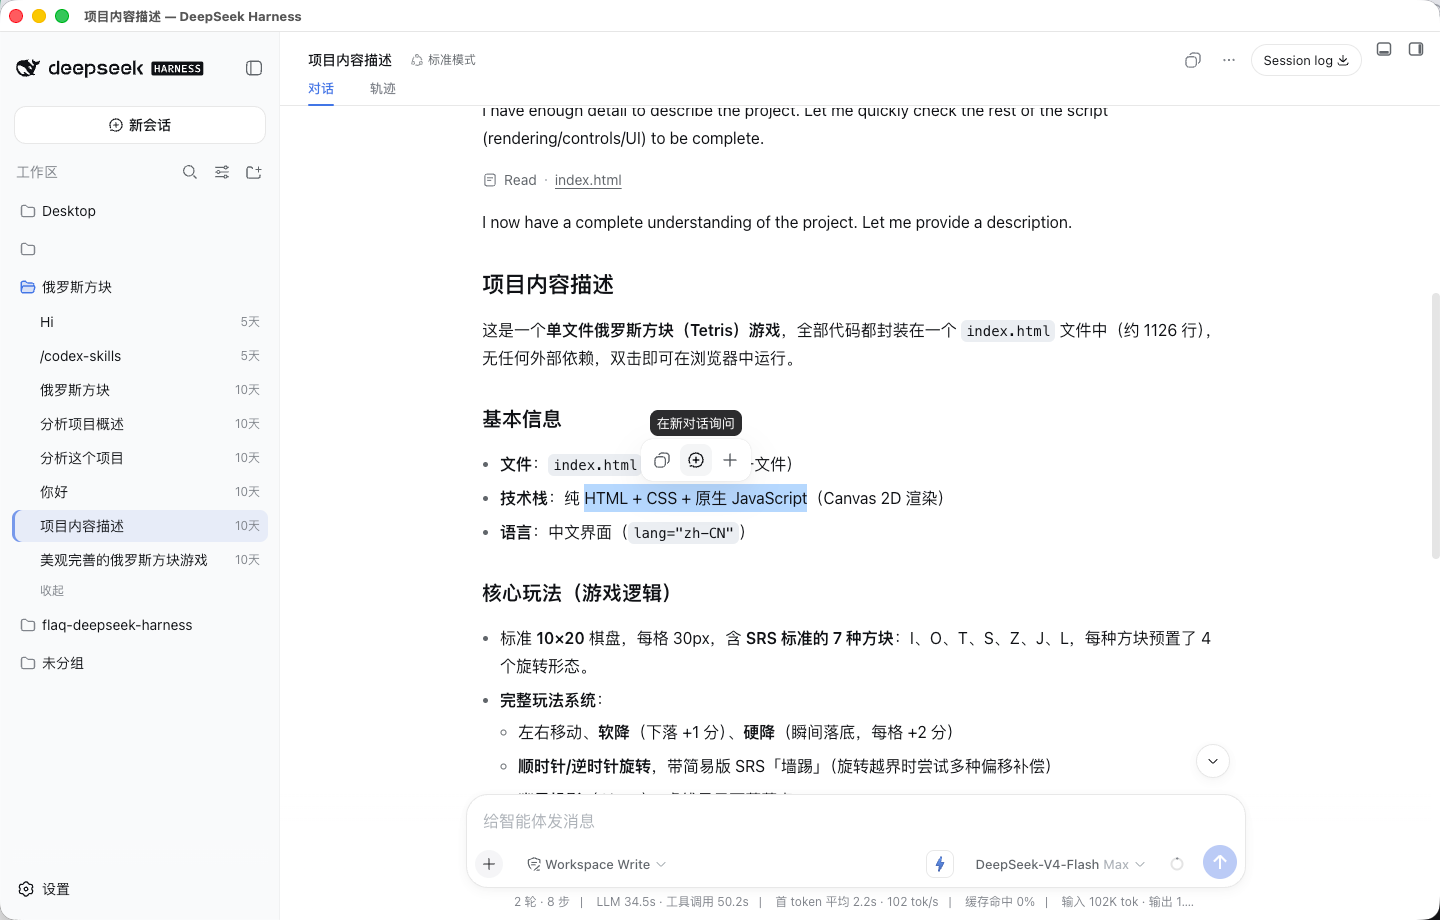The width and height of the screenshot is (1440, 920).
Task: Toggle the right side panel icon
Action: click(1416, 49)
